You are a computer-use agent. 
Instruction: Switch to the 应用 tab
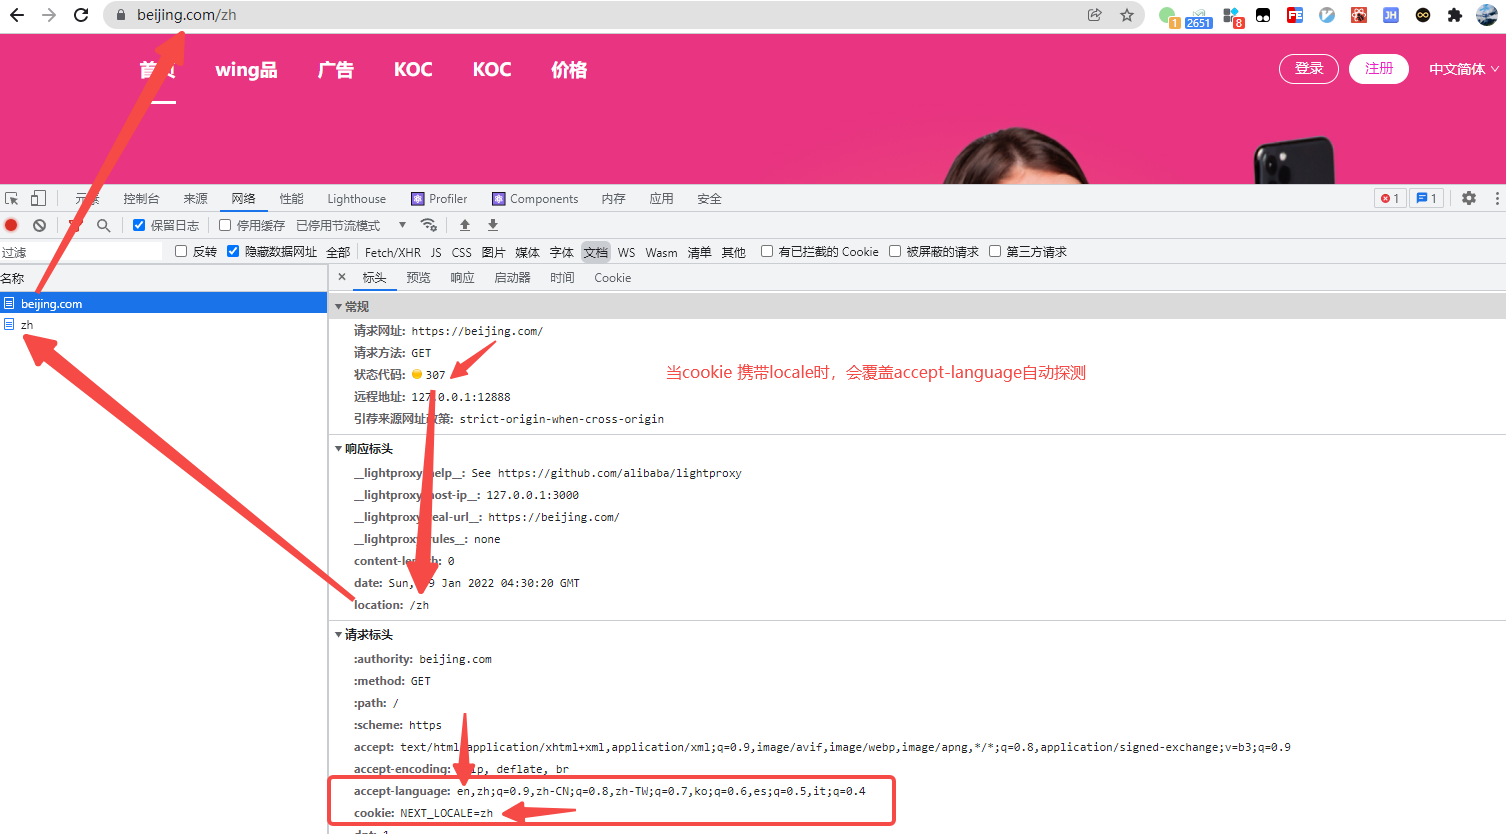(x=661, y=198)
